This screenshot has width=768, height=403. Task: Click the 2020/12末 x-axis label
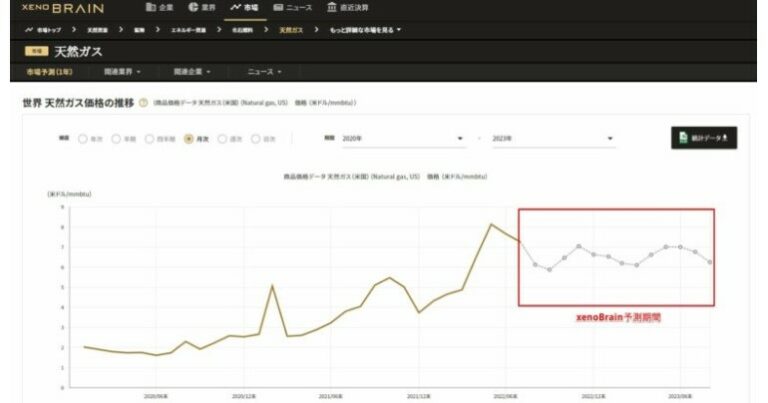[243, 396]
